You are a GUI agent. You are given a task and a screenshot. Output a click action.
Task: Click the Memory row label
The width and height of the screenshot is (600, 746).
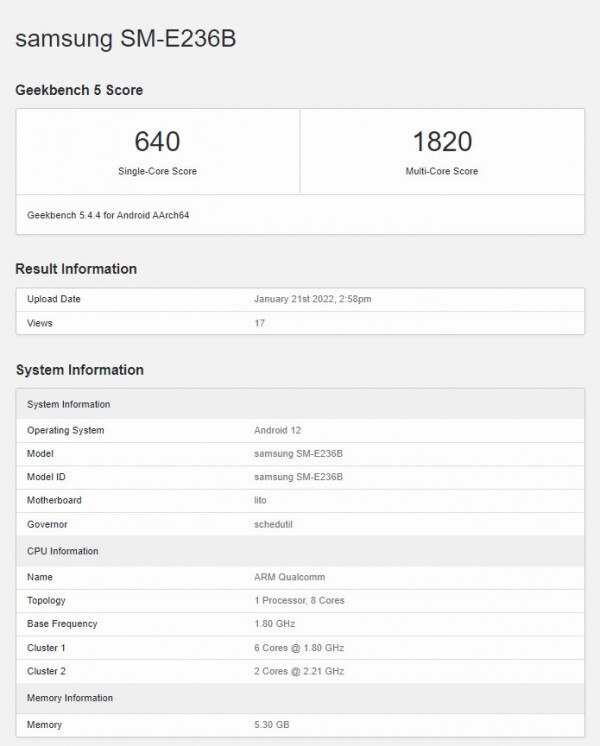[x=44, y=725]
